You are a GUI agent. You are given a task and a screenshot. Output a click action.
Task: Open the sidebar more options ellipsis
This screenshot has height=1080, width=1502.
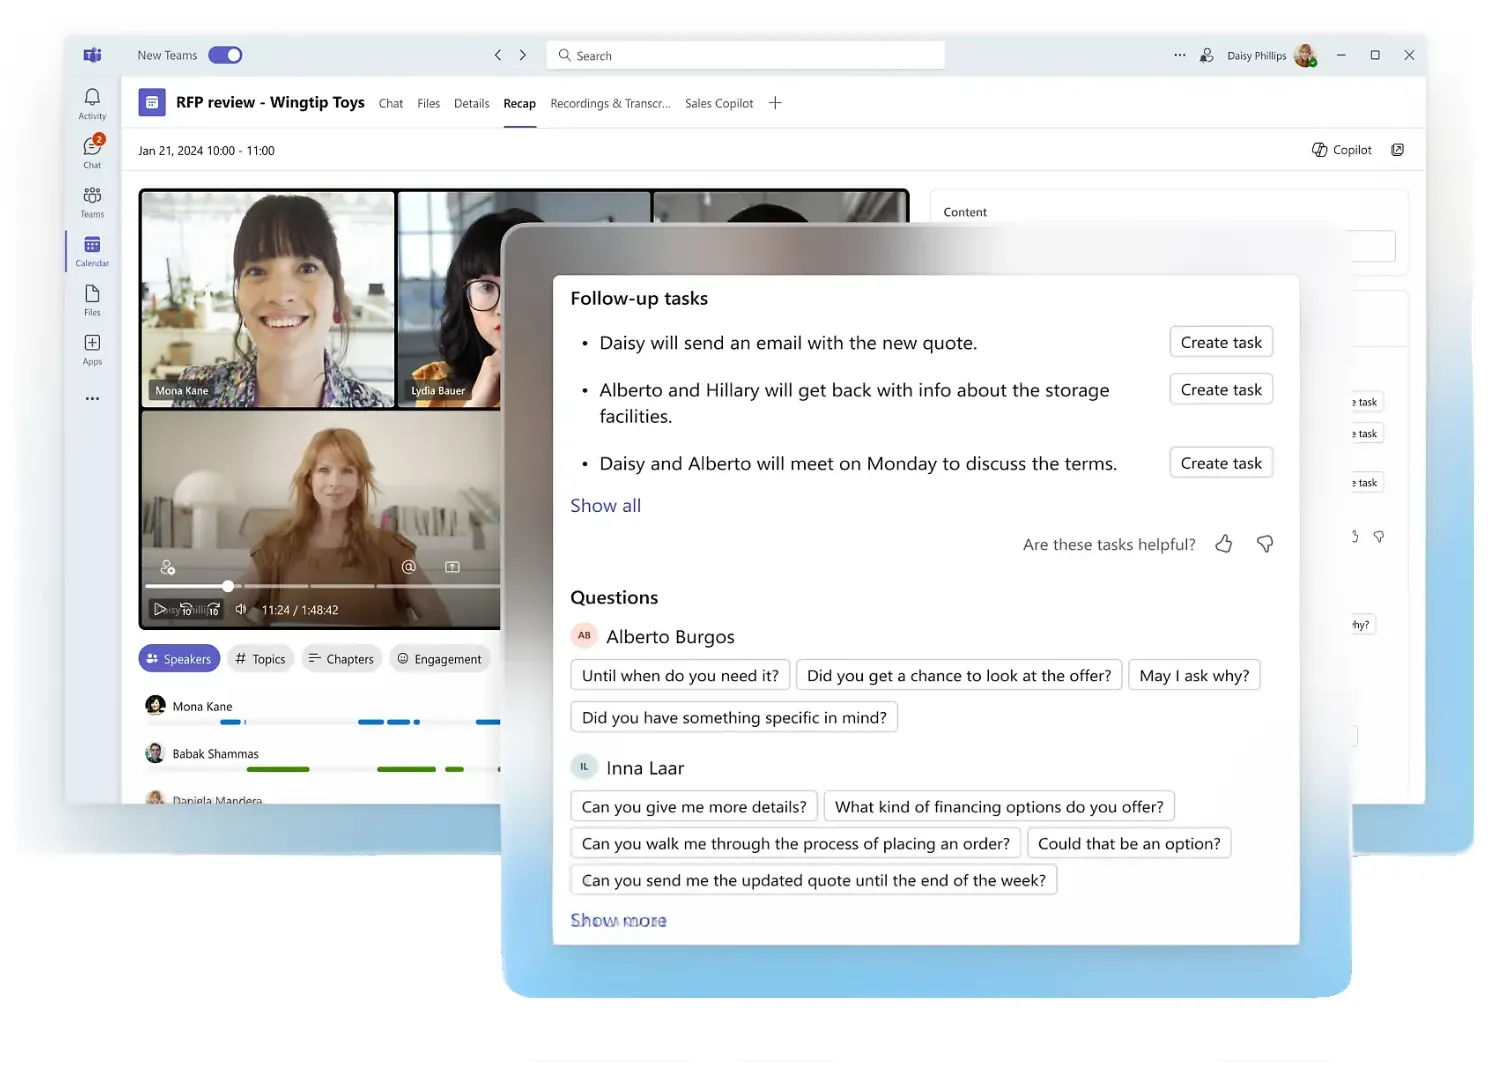pyautogui.click(x=92, y=398)
